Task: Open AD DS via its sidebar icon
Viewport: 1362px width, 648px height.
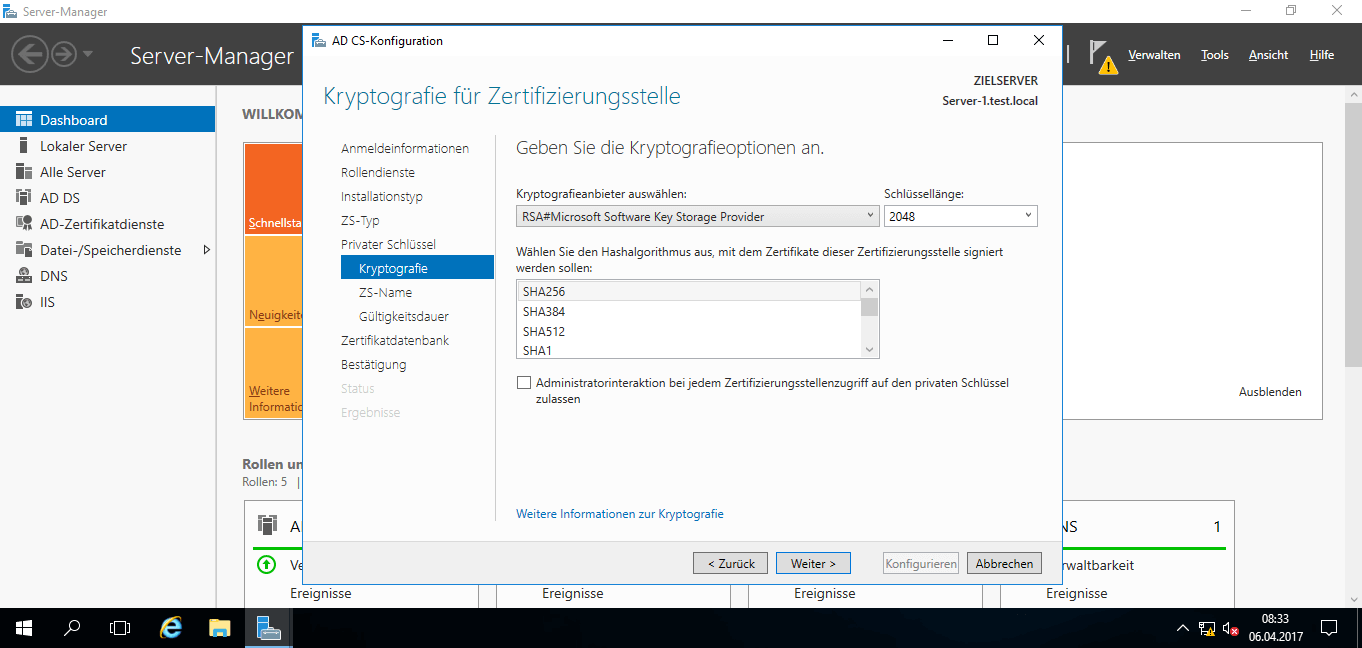Action: coord(24,198)
